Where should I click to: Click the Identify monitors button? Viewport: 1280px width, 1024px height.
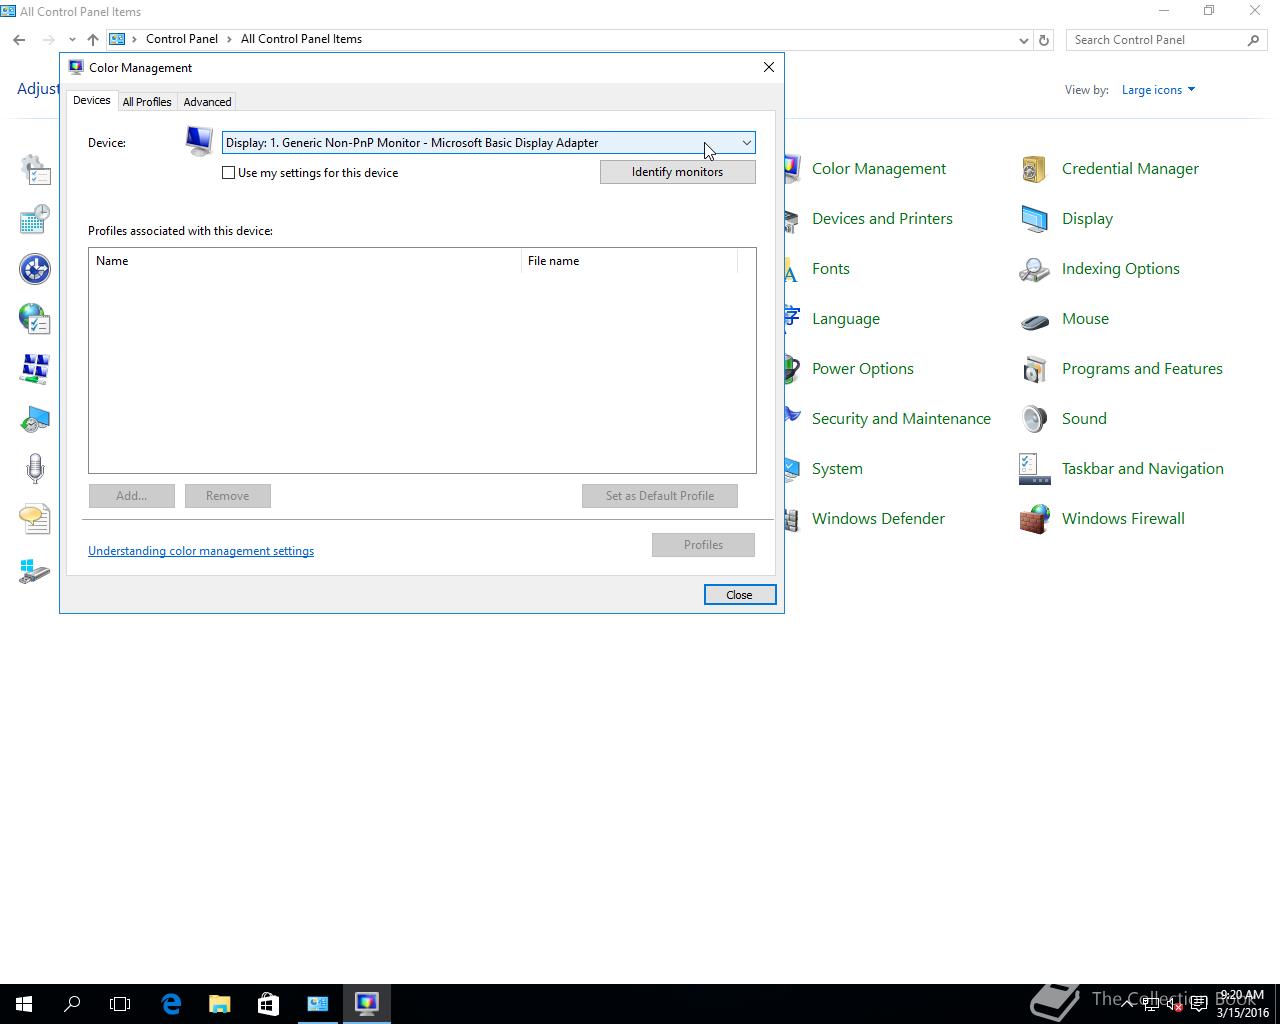[x=677, y=172]
